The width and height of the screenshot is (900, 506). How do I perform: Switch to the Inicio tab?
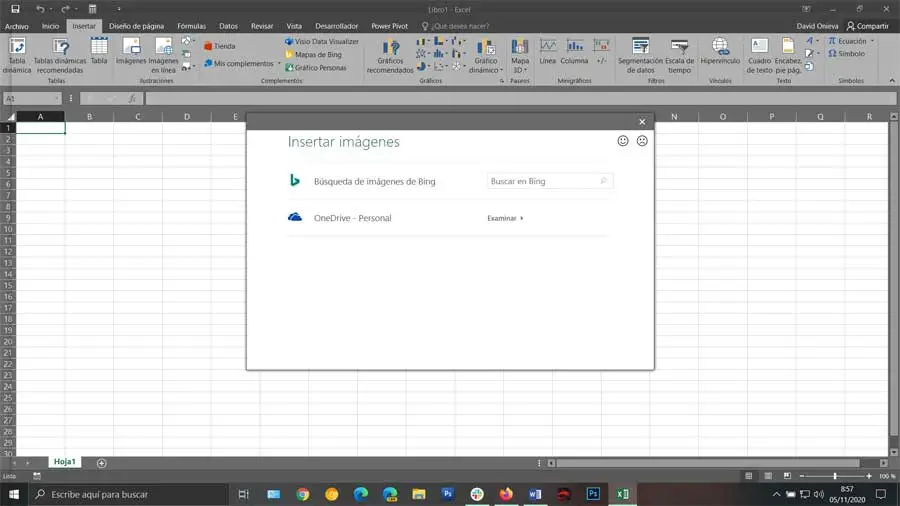pos(51,26)
